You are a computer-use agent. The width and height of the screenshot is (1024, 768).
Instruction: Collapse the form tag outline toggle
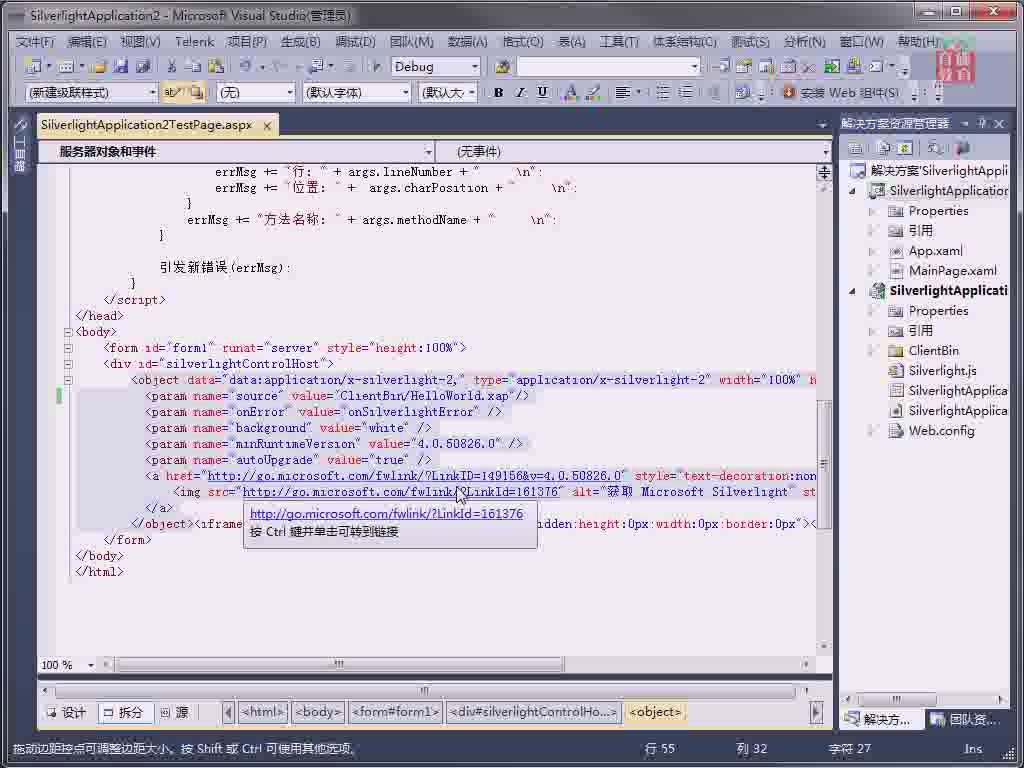click(x=68, y=348)
